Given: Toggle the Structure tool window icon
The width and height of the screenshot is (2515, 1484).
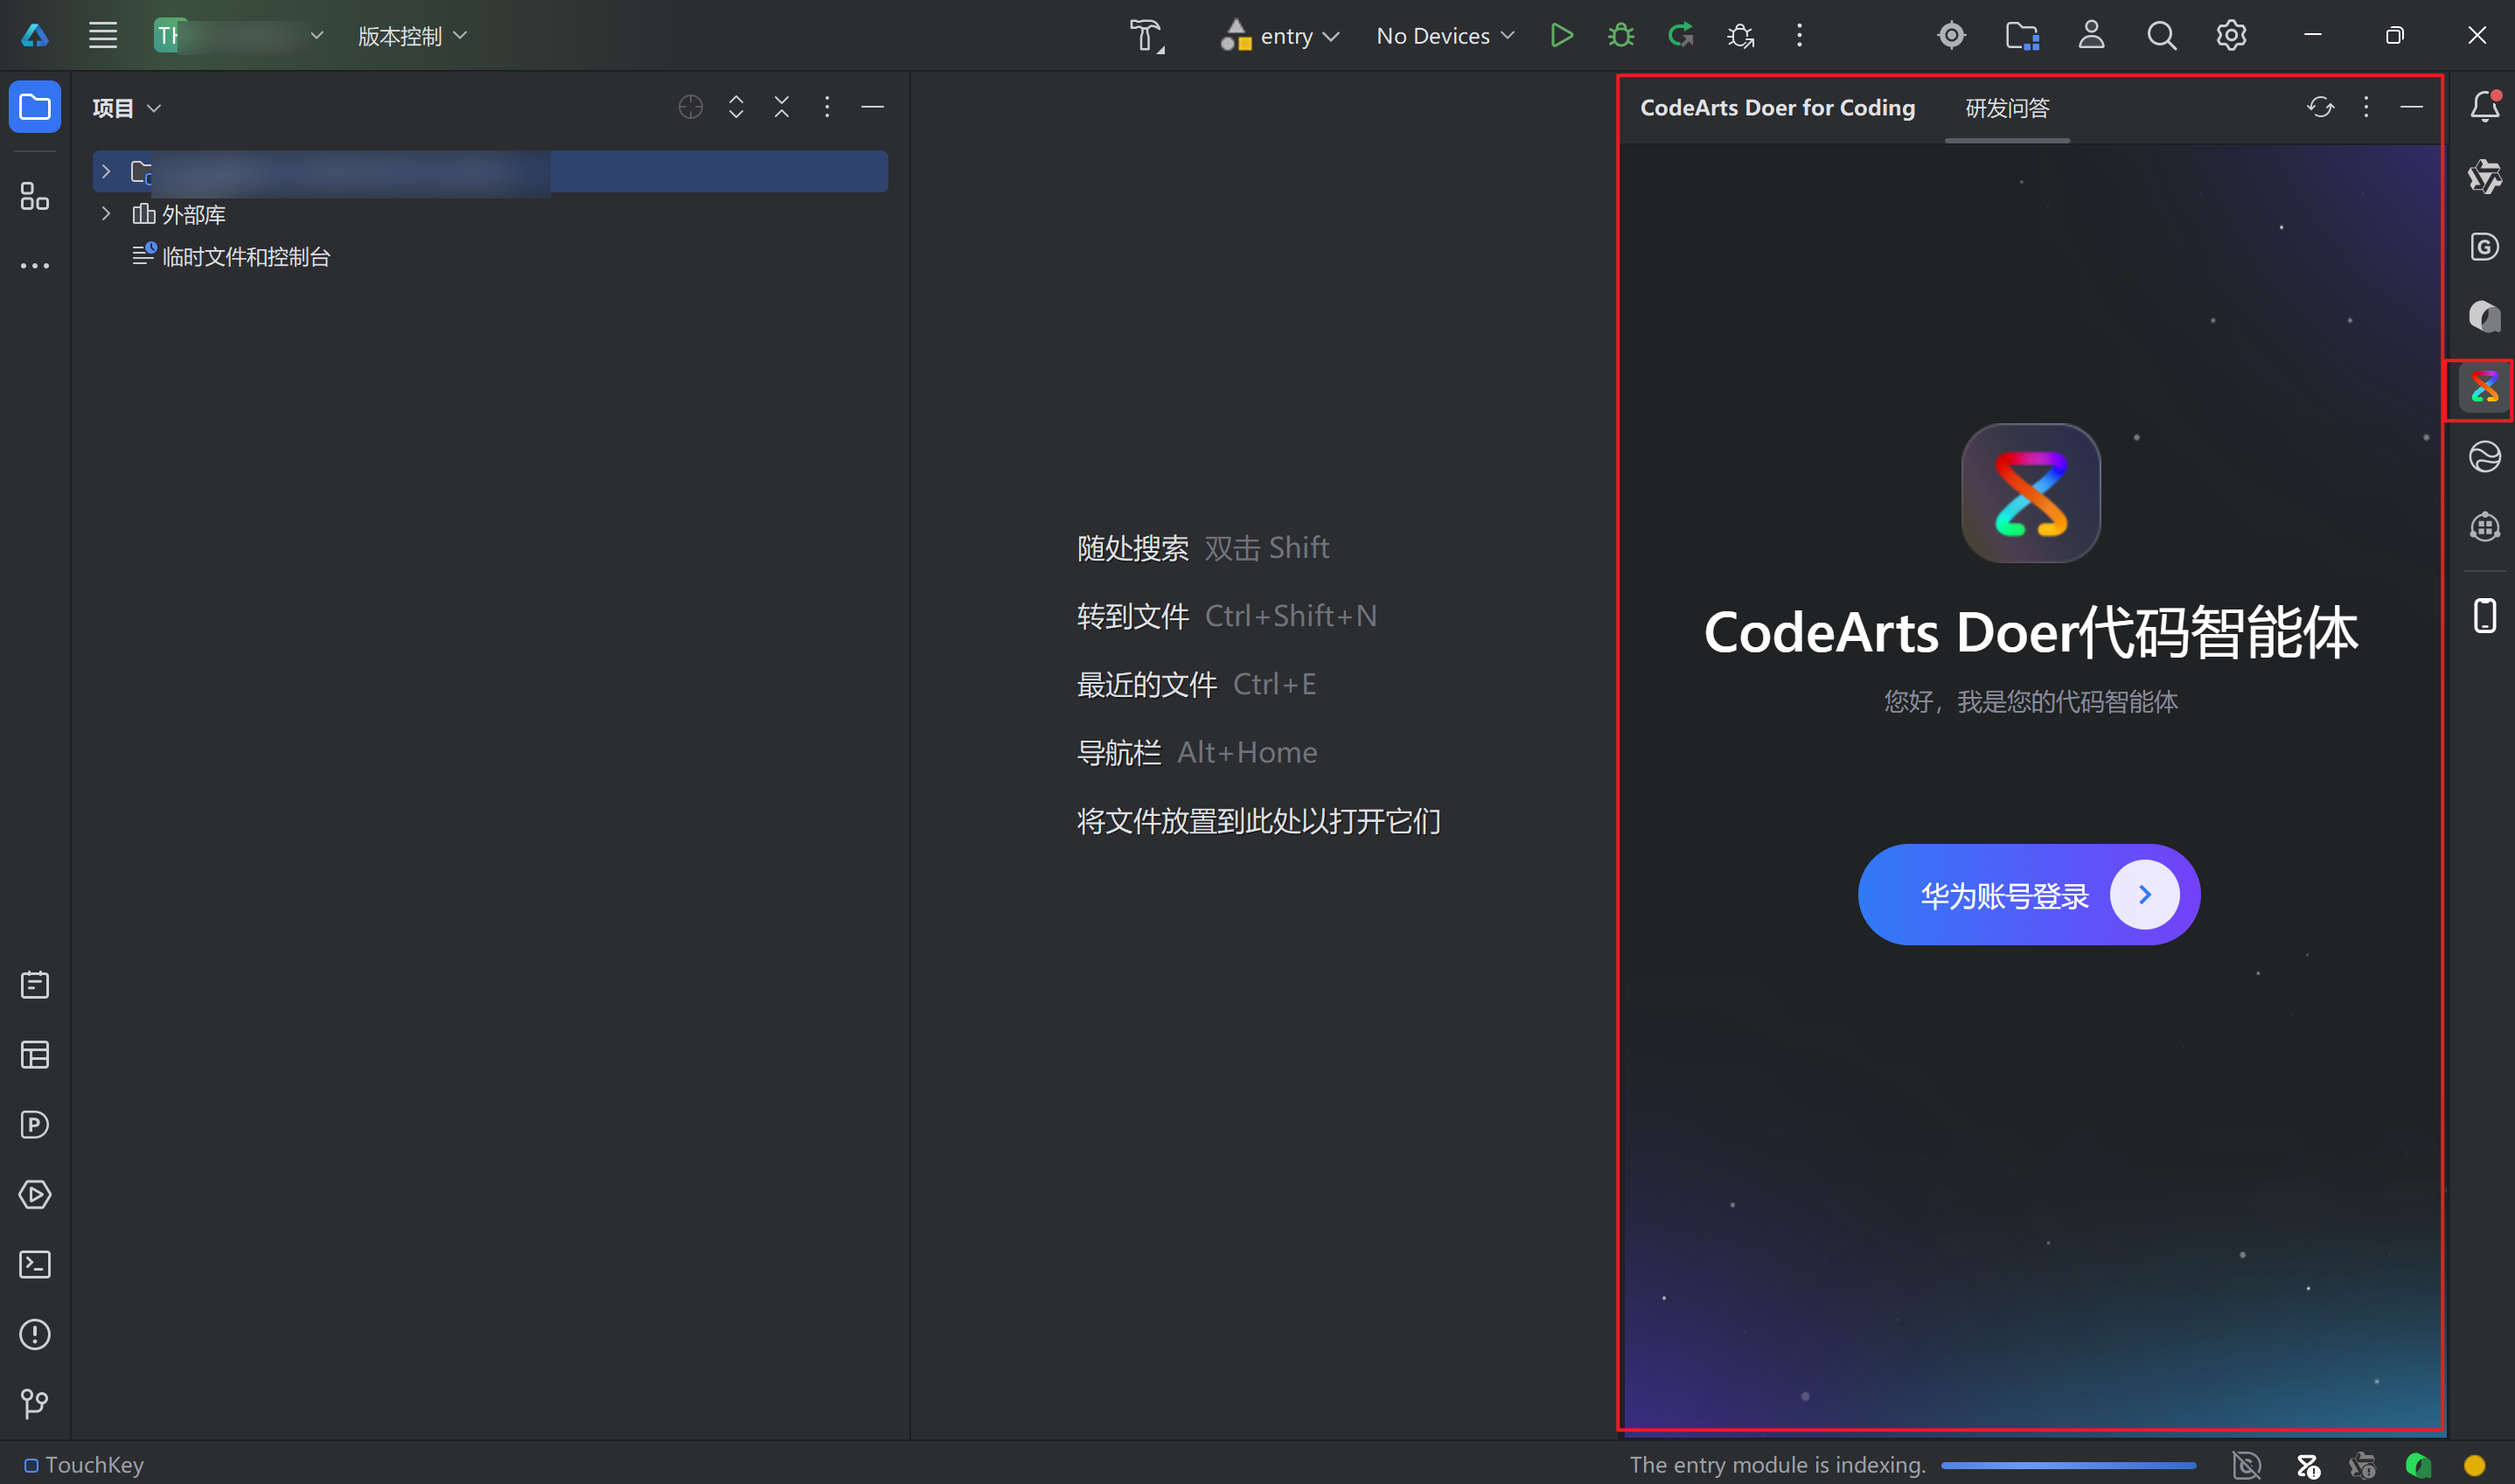Looking at the screenshot, I should 35,197.
